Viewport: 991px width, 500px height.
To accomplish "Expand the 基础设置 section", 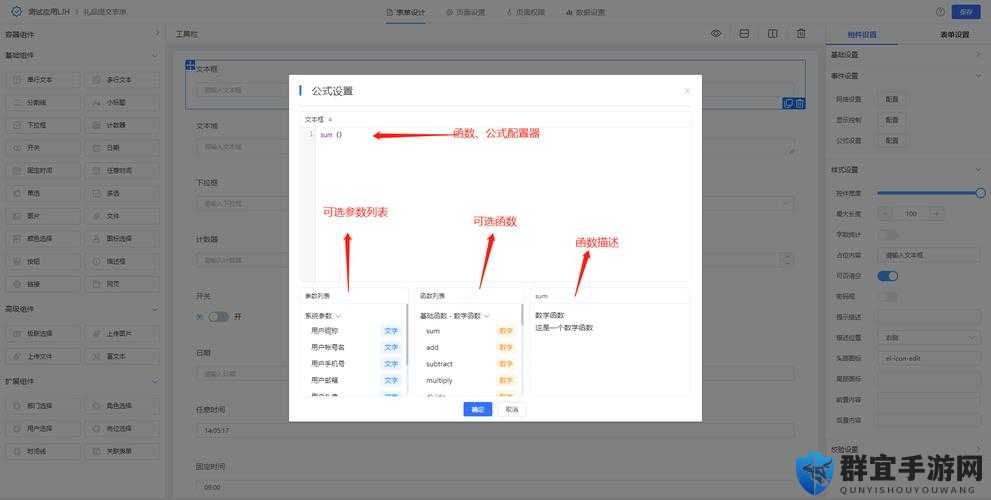I will [906, 55].
